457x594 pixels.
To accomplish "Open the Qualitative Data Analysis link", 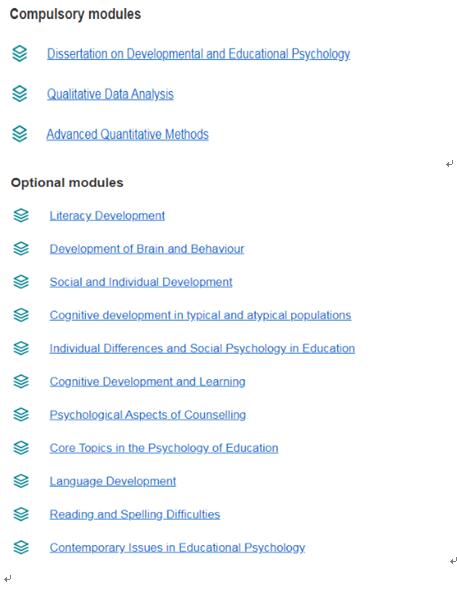I will pos(110,94).
